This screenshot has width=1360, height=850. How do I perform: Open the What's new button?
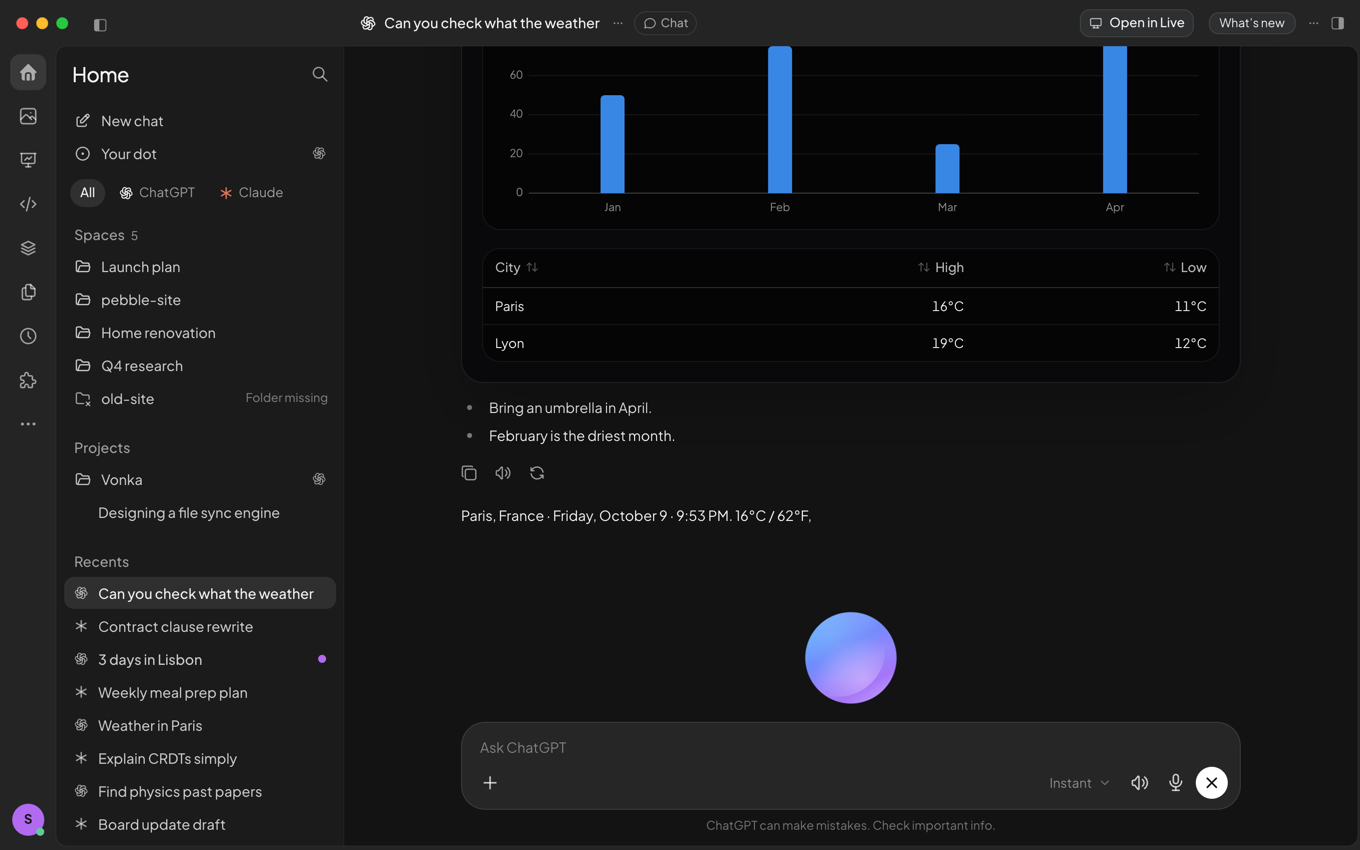[1252, 23]
